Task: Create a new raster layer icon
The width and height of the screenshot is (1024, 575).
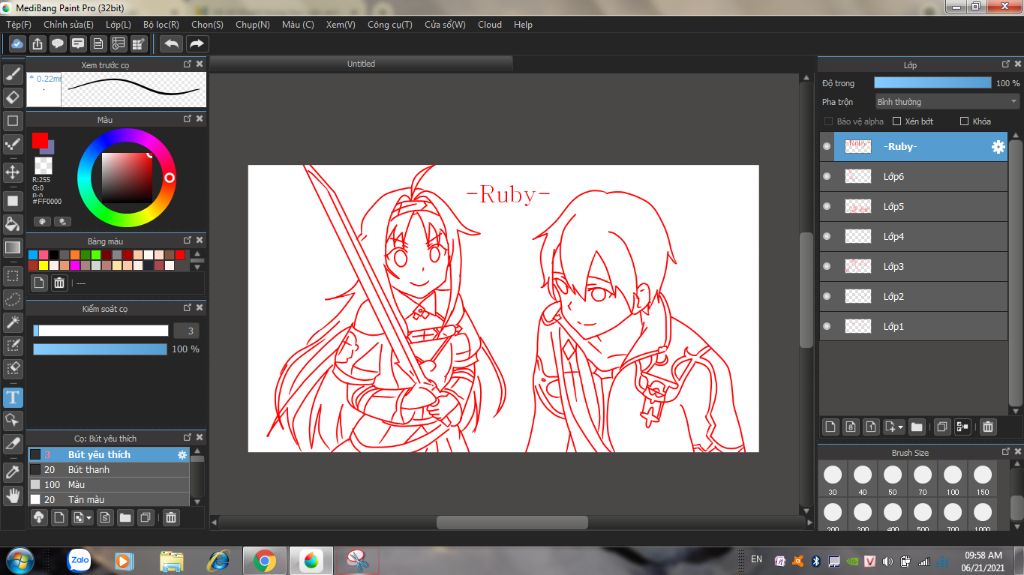Action: click(x=830, y=427)
